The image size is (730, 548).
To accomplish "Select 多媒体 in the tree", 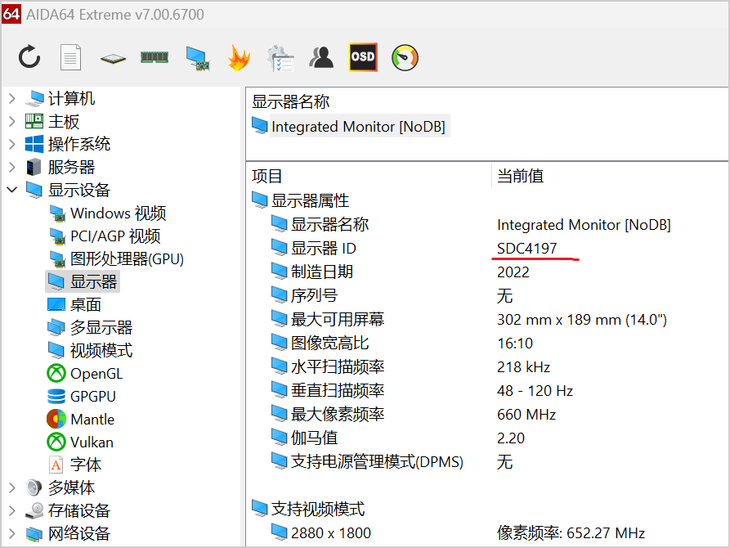I will click(x=71, y=487).
